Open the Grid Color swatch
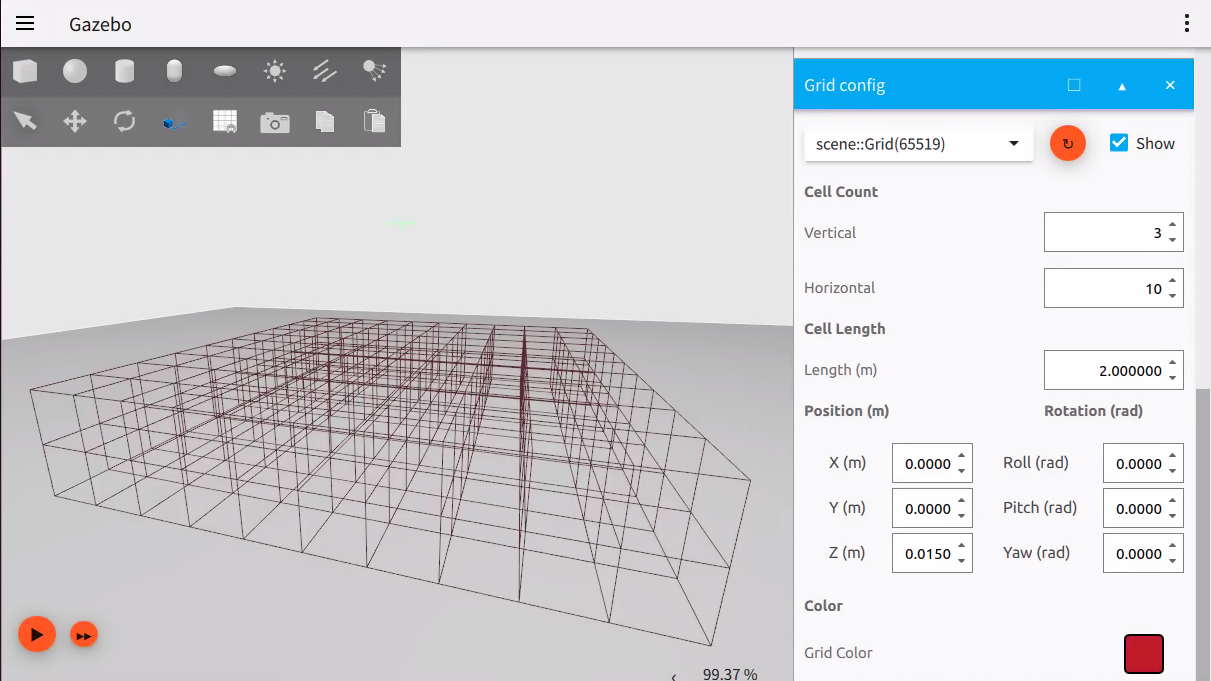 coord(1144,653)
